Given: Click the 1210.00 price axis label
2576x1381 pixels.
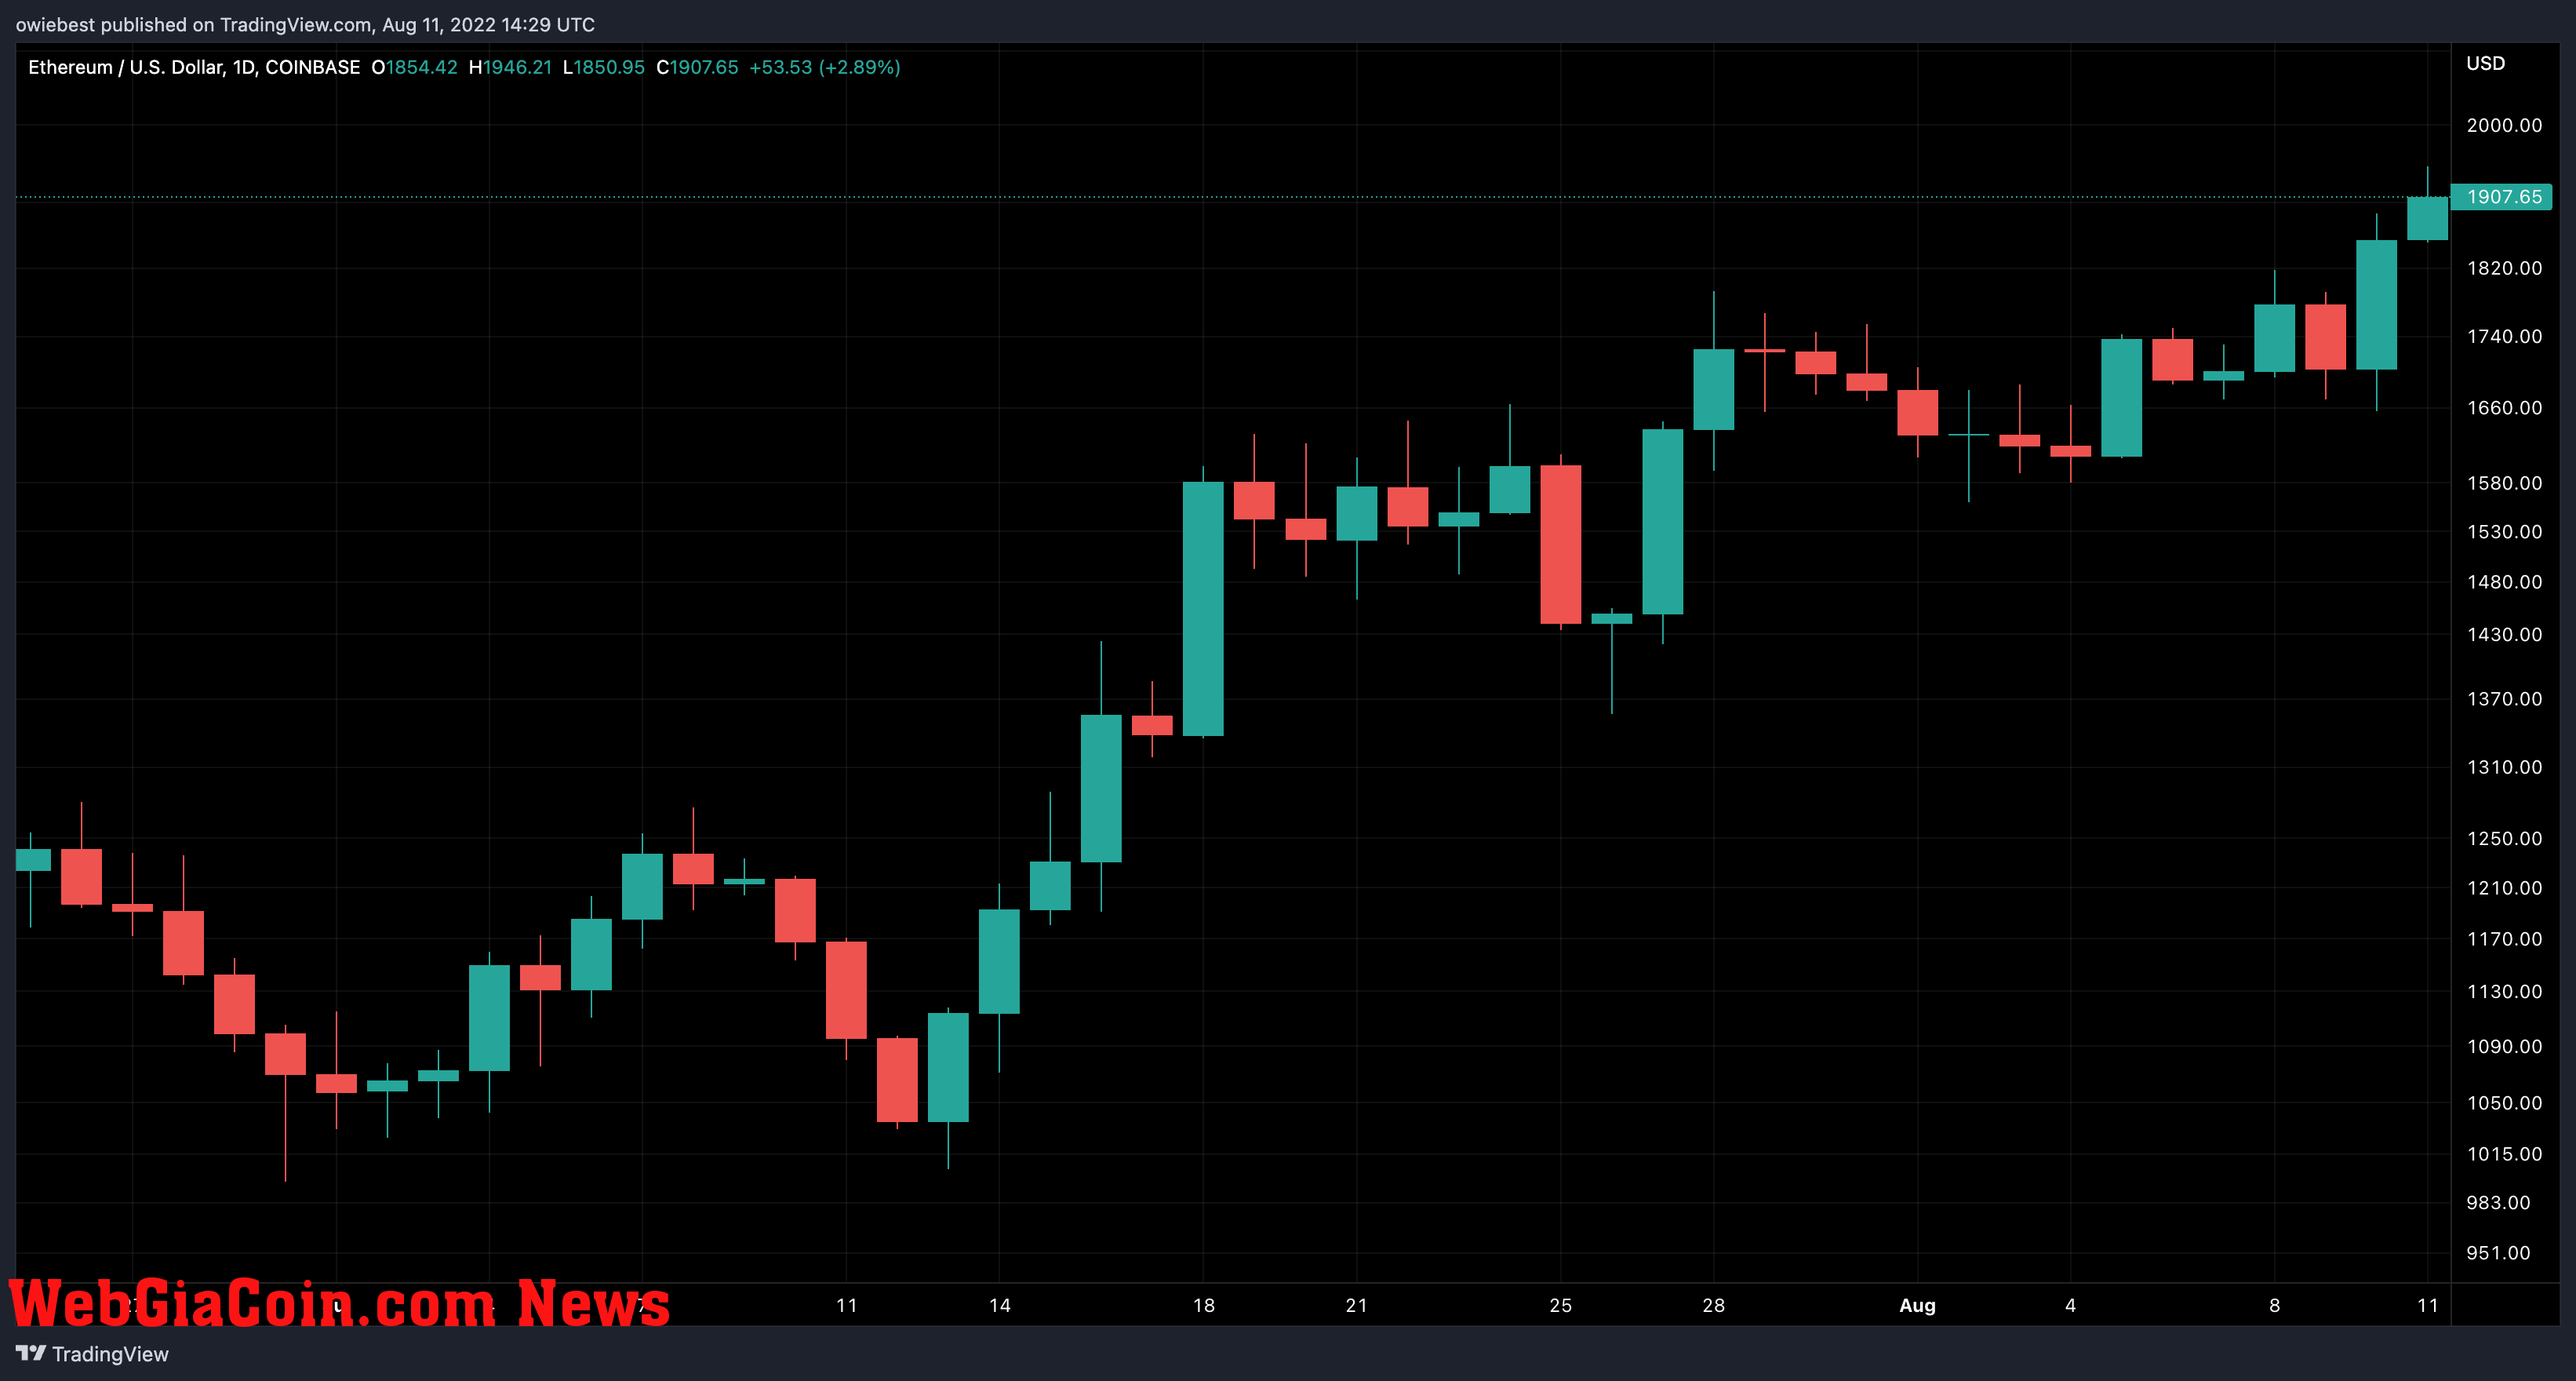Looking at the screenshot, I should coord(2504,888).
